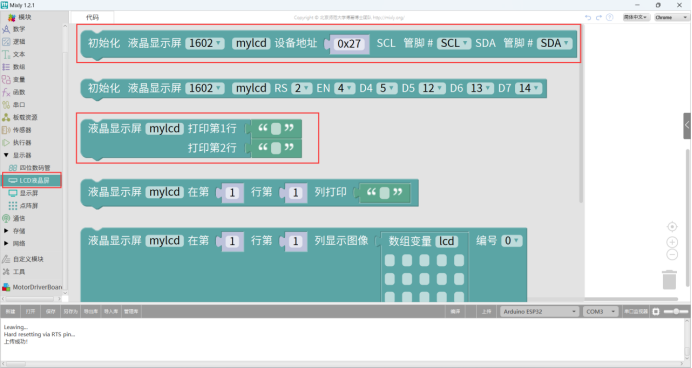The image size is (692, 368).
Task: Adjust the bottom-right toolbar slider
Action: click(675, 312)
